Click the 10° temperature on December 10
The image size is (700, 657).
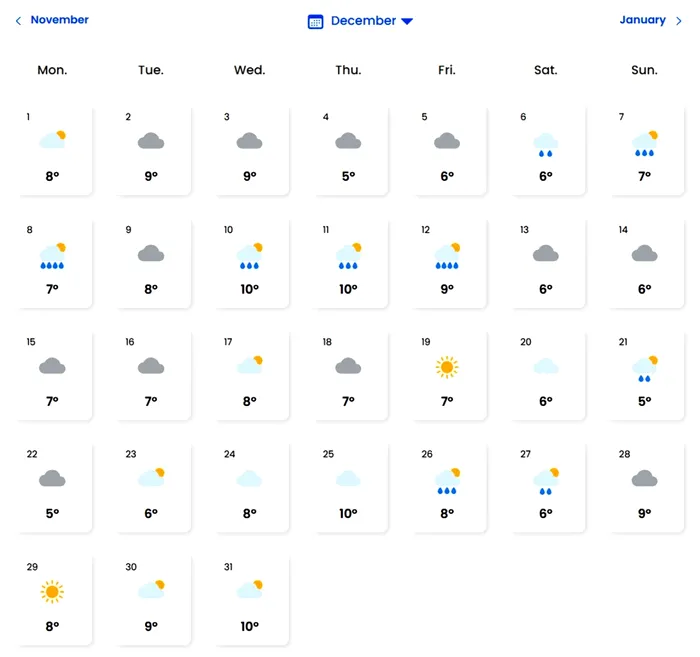click(x=250, y=289)
